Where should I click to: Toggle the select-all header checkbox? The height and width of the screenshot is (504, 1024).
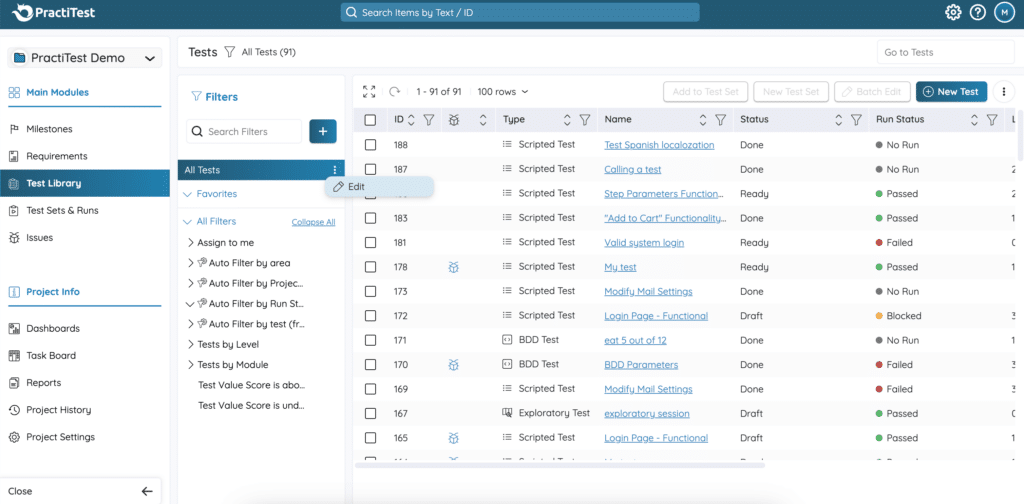[370, 120]
